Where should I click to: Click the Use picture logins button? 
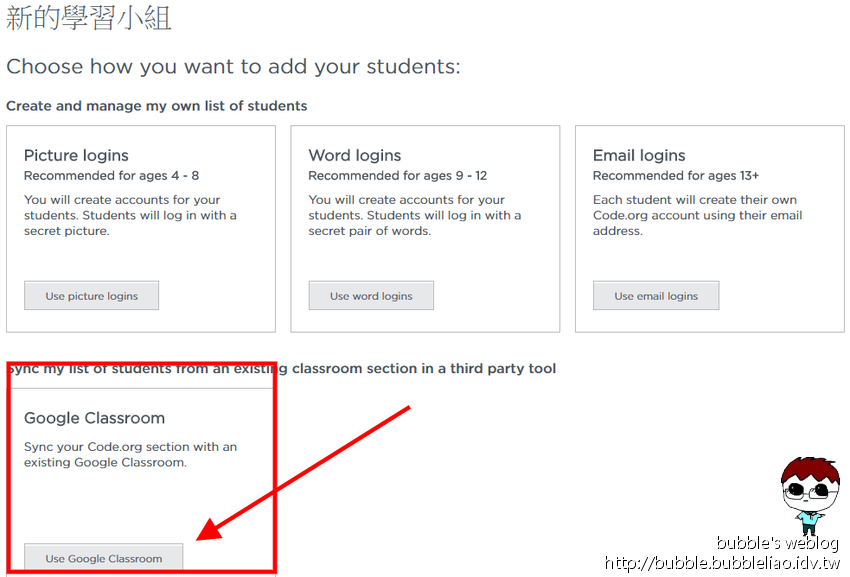(x=91, y=296)
